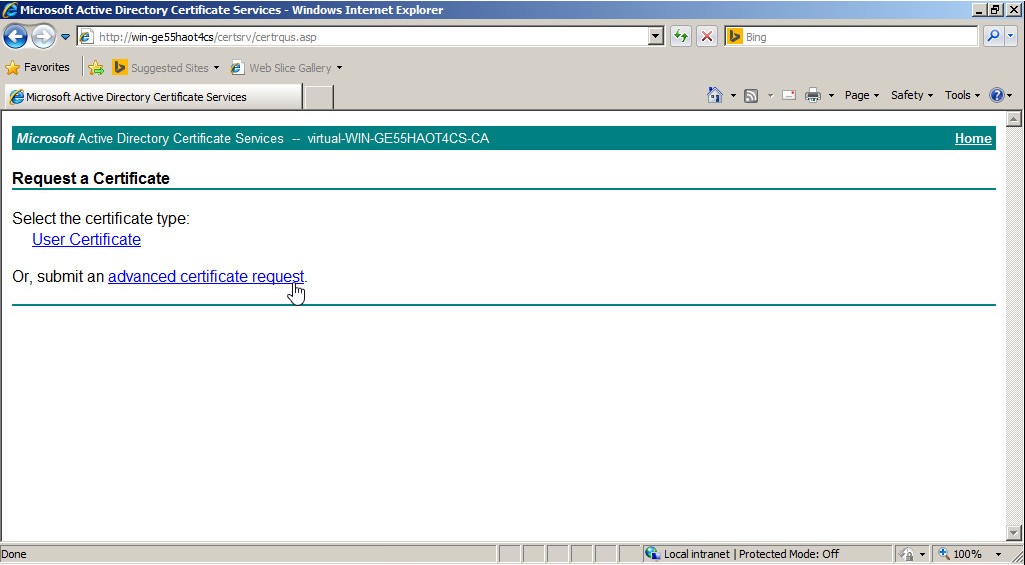Follow the User Certificate link
This screenshot has height=565, width=1025.
[86, 240]
